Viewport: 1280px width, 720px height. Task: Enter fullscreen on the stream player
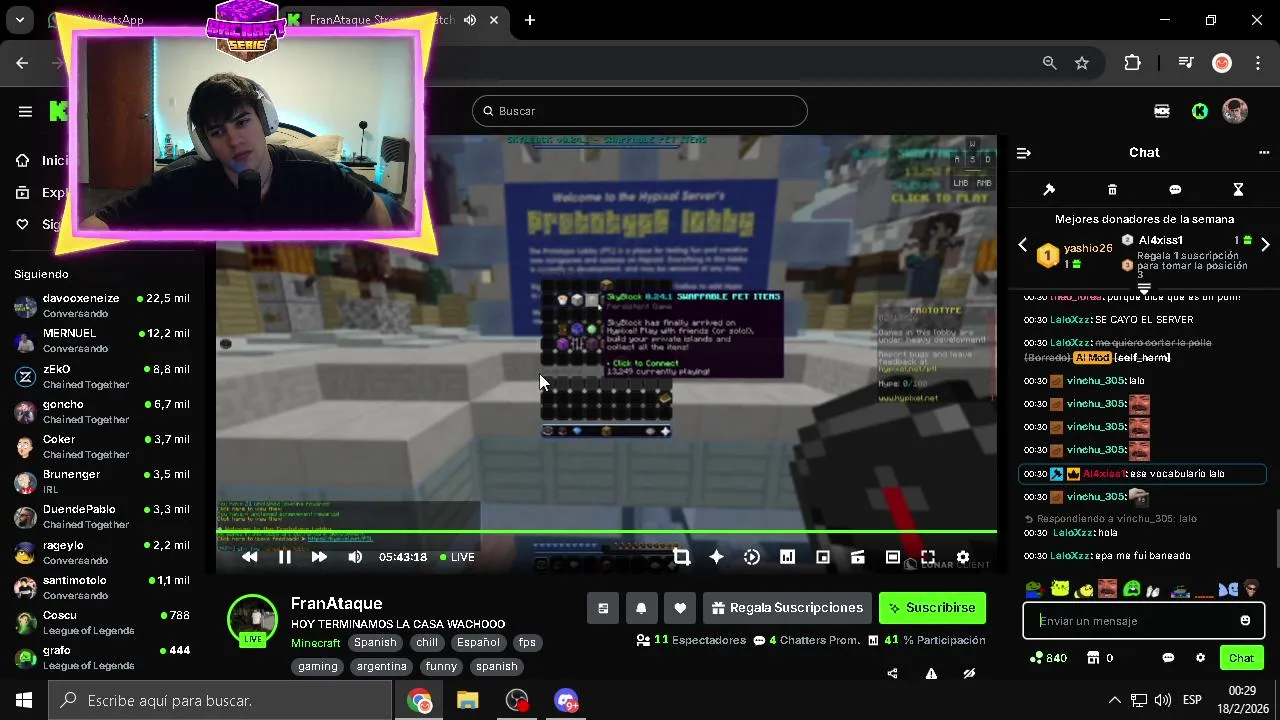(928, 557)
